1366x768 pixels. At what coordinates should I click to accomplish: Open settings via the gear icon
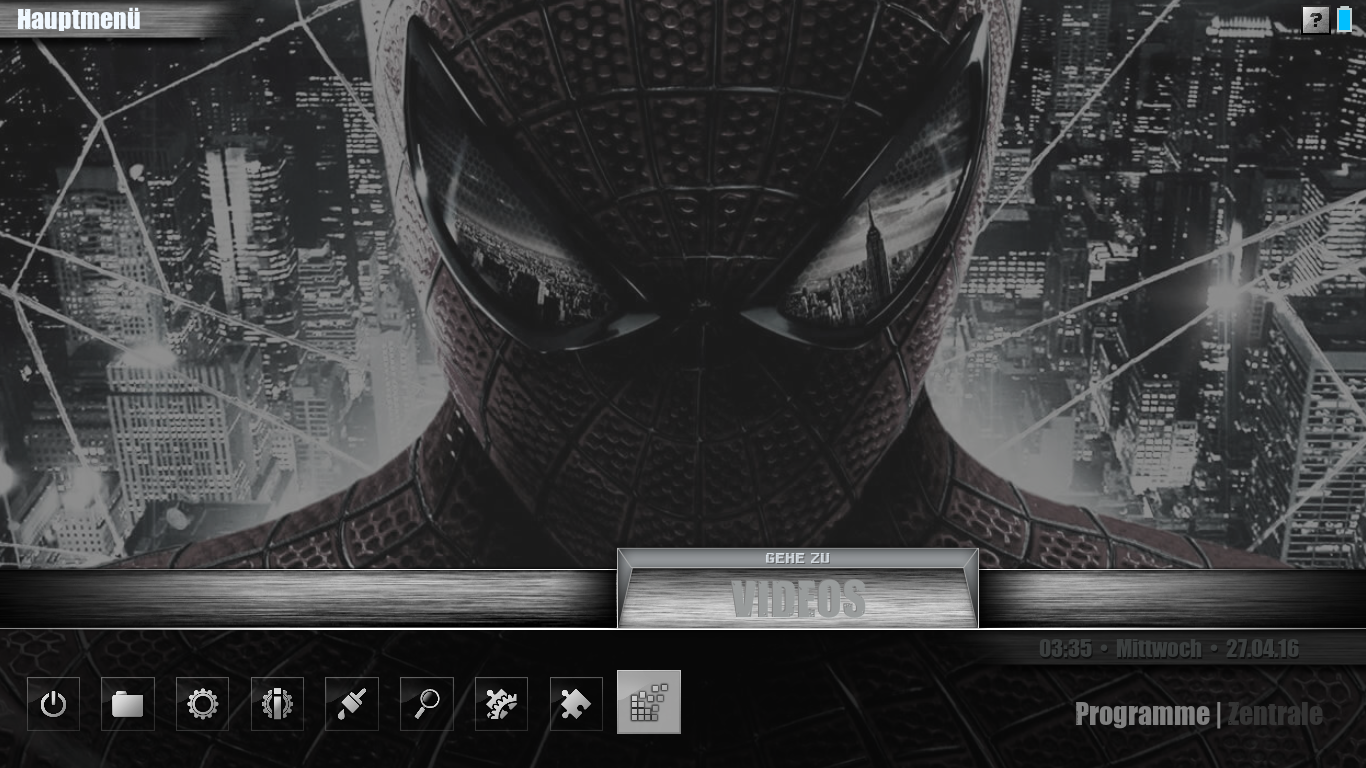[203, 704]
